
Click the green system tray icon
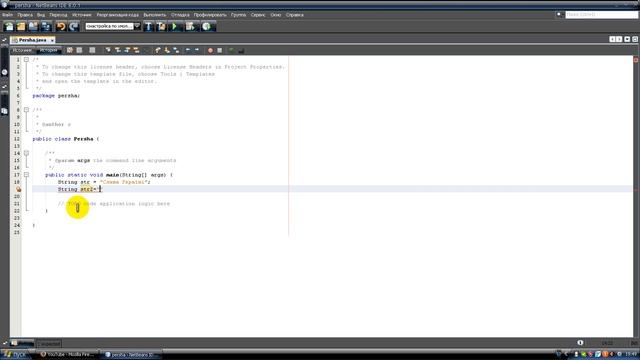(584, 354)
